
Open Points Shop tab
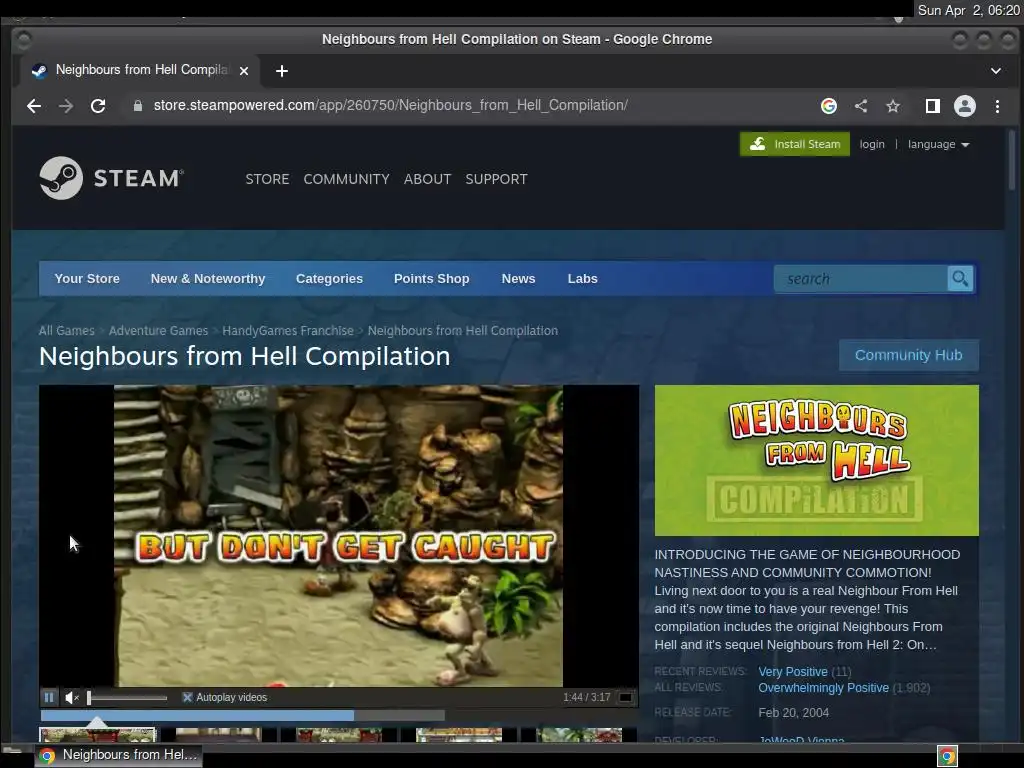[x=432, y=279]
